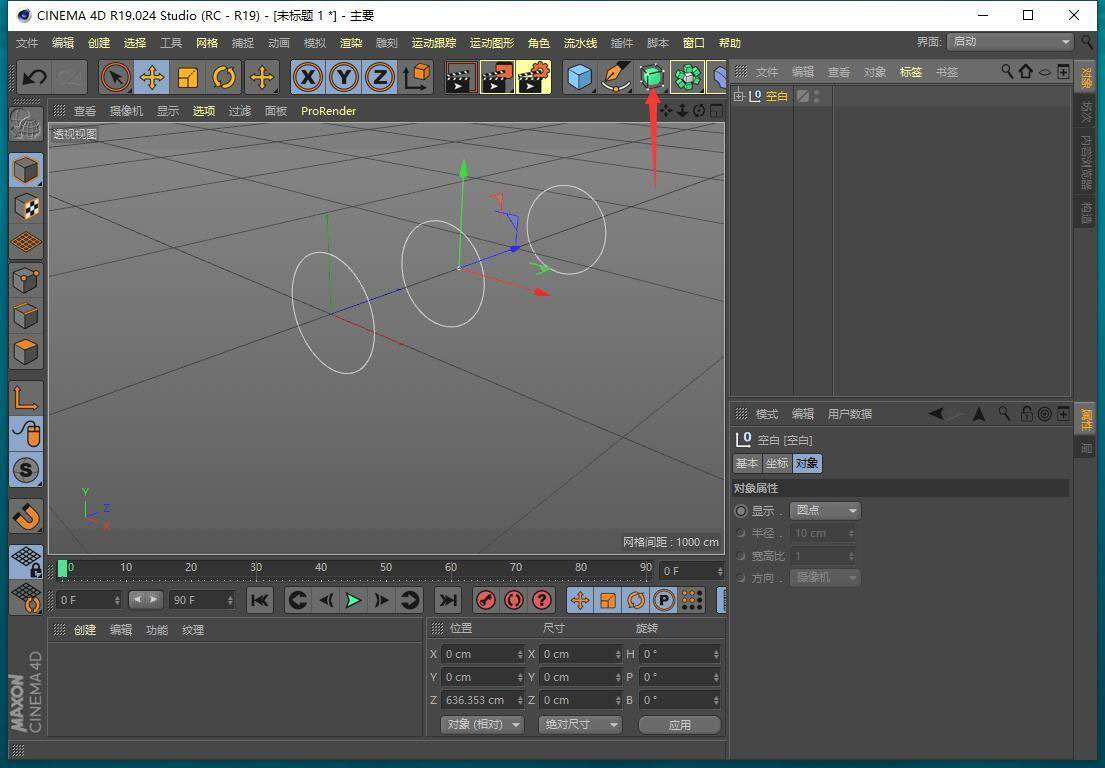Click the 应用 apply button
The height and width of the screenshot is (768, 1105).
click(x=679, y=724)
